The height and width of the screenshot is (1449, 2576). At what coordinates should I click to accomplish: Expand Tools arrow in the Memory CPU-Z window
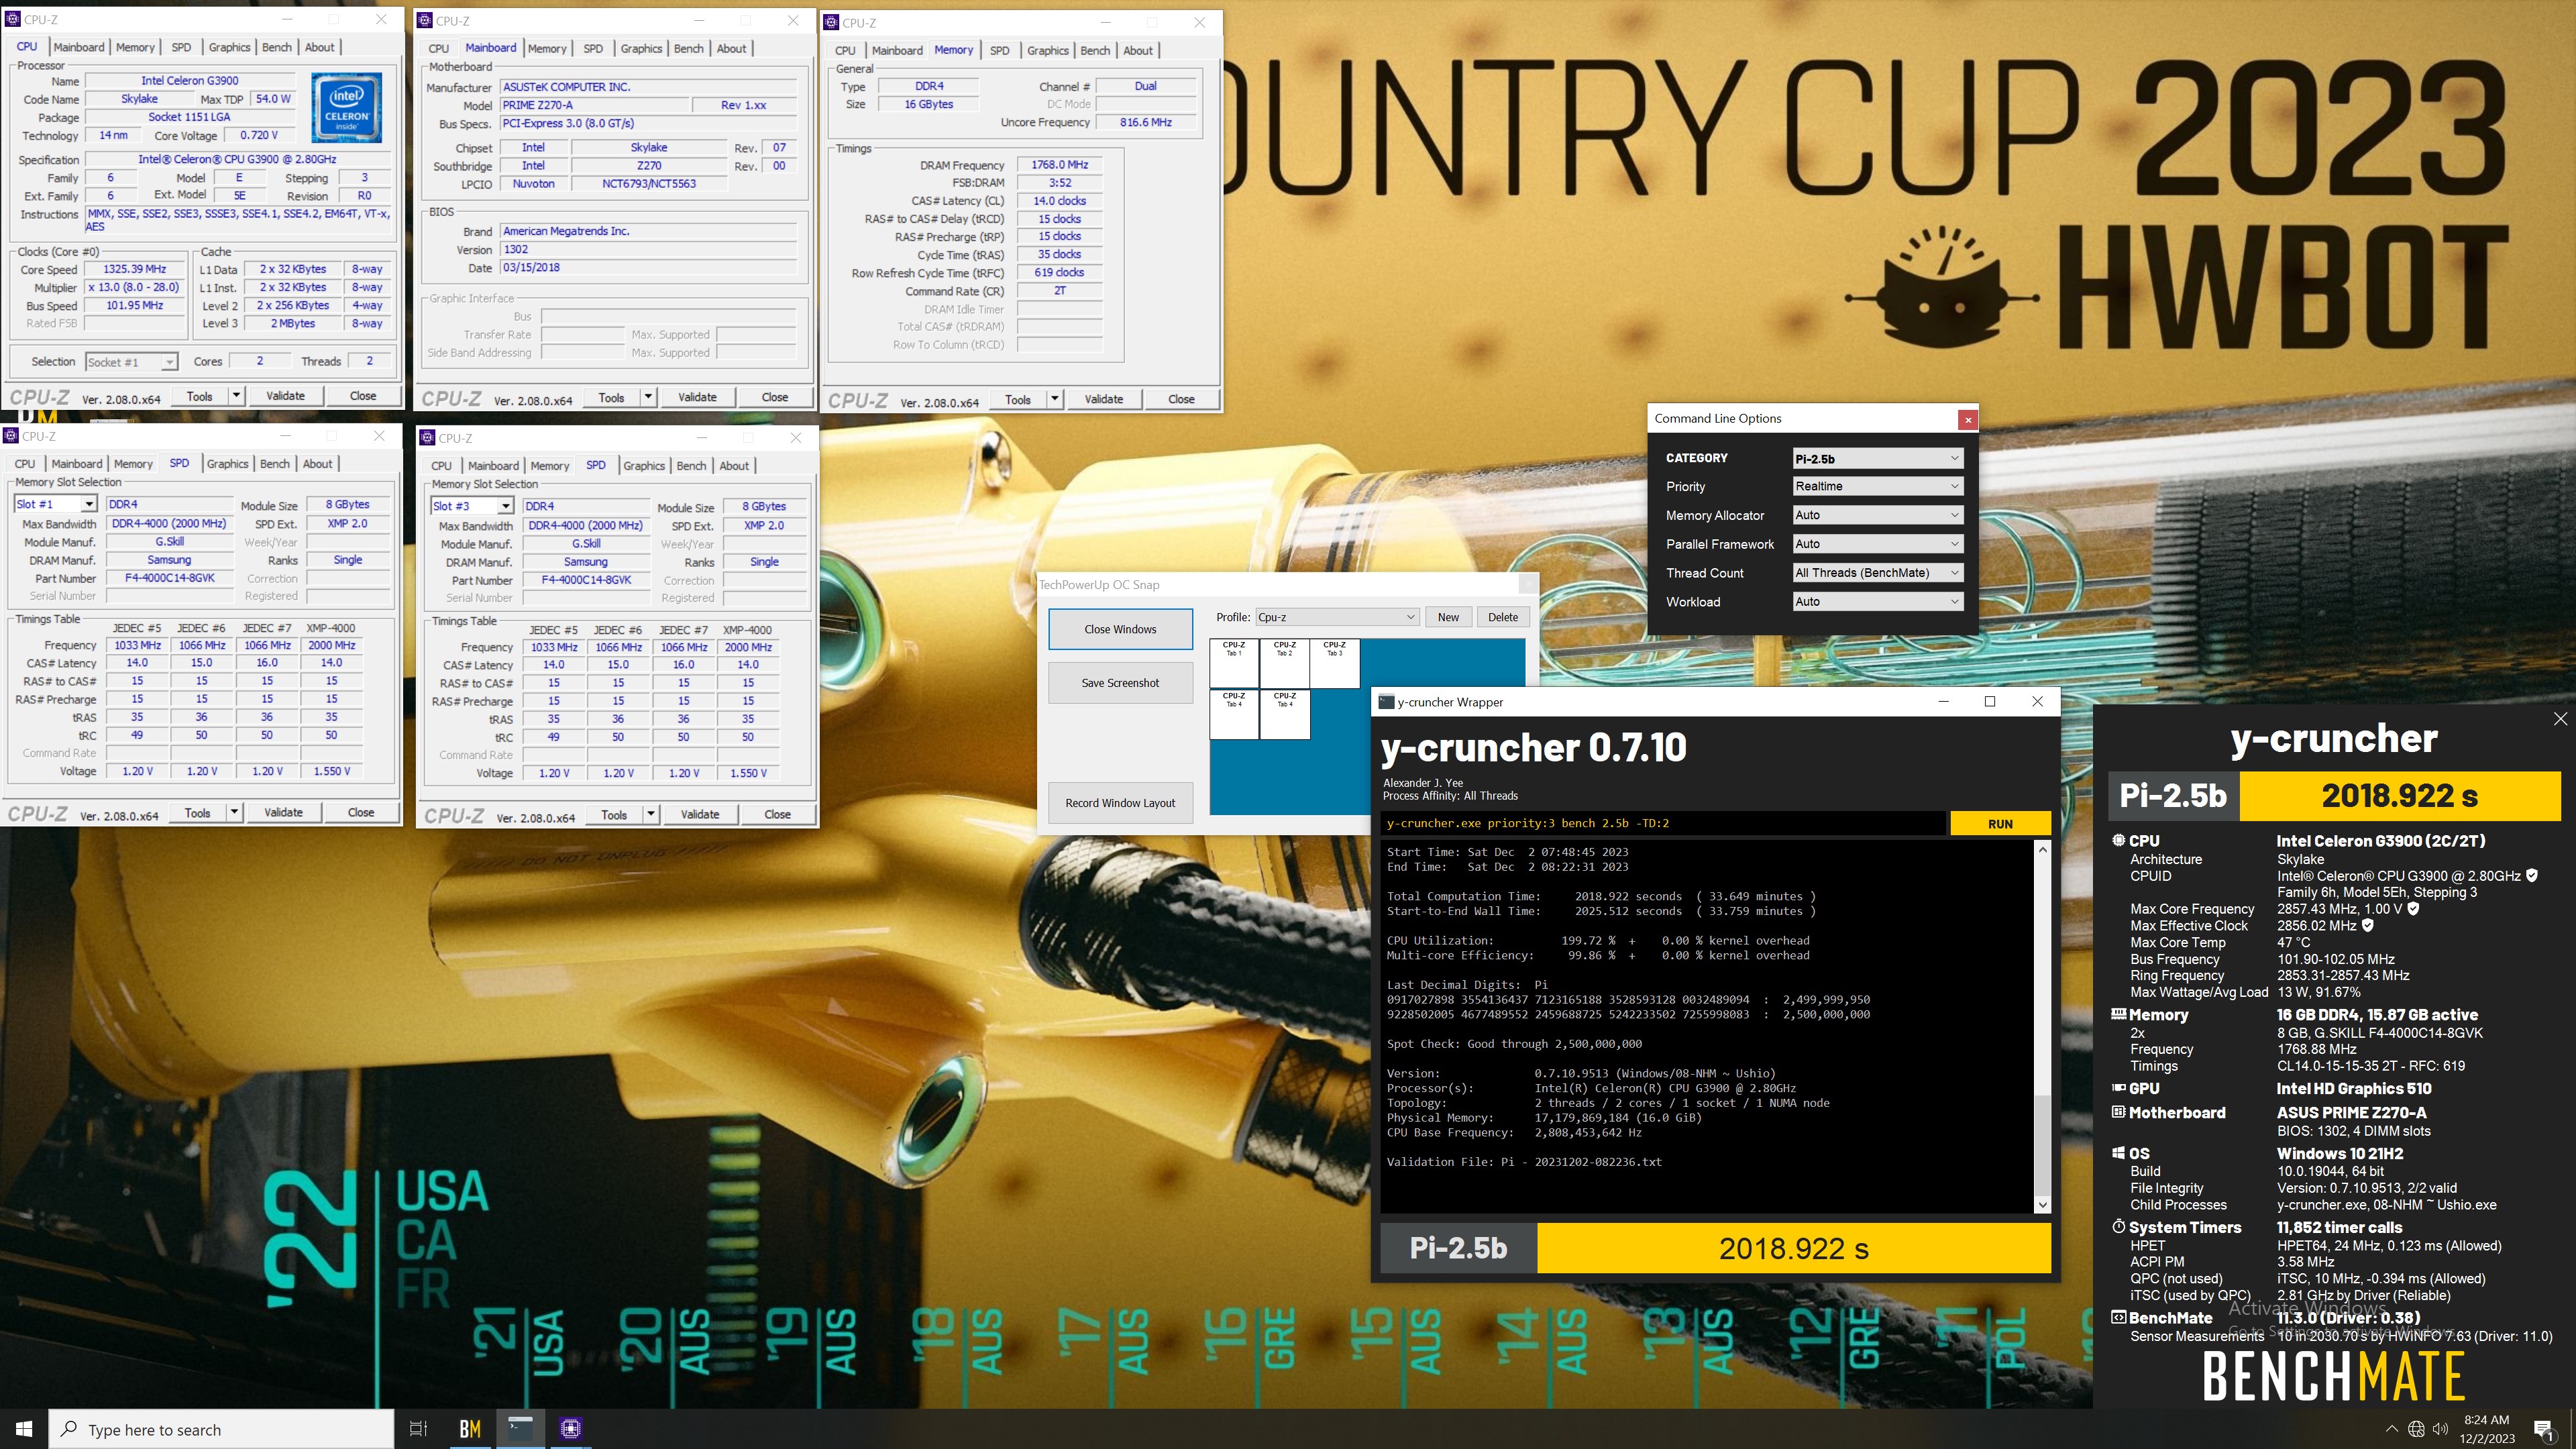[x=1054, y=399]
